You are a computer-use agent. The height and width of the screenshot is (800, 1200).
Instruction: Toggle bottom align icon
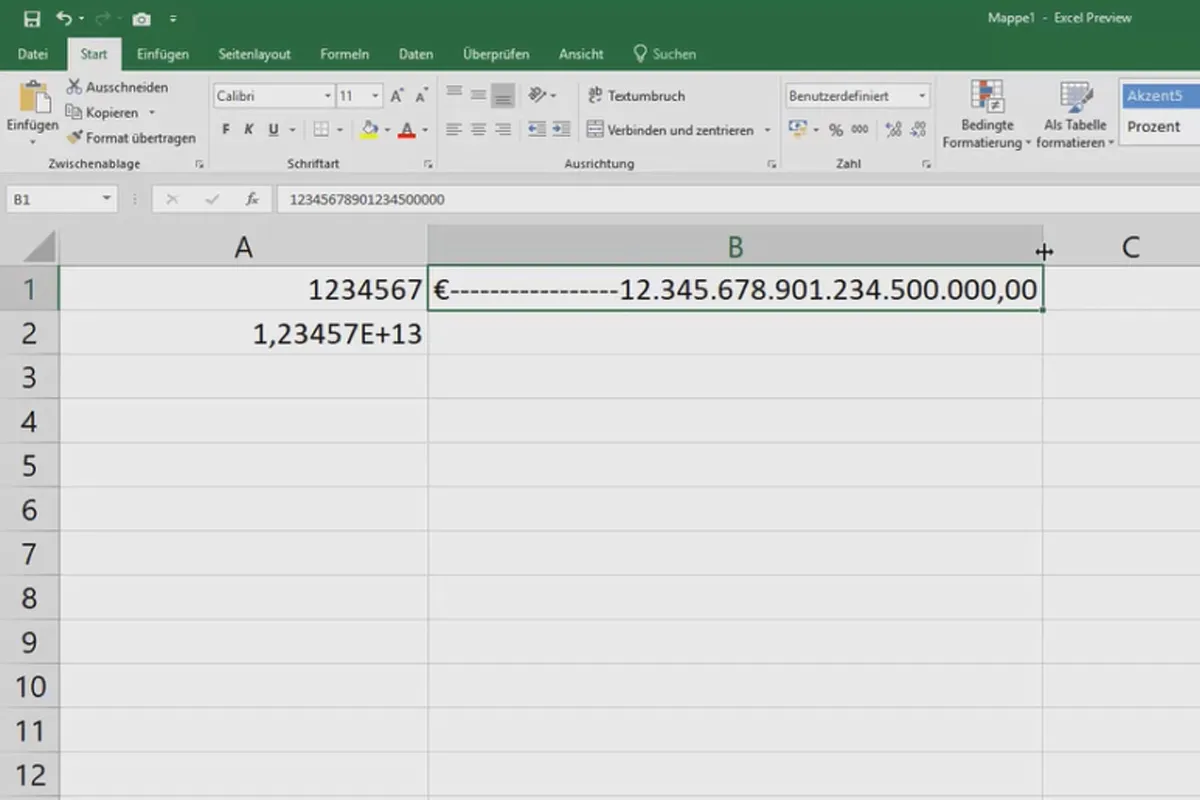click(x=503, y=96)
